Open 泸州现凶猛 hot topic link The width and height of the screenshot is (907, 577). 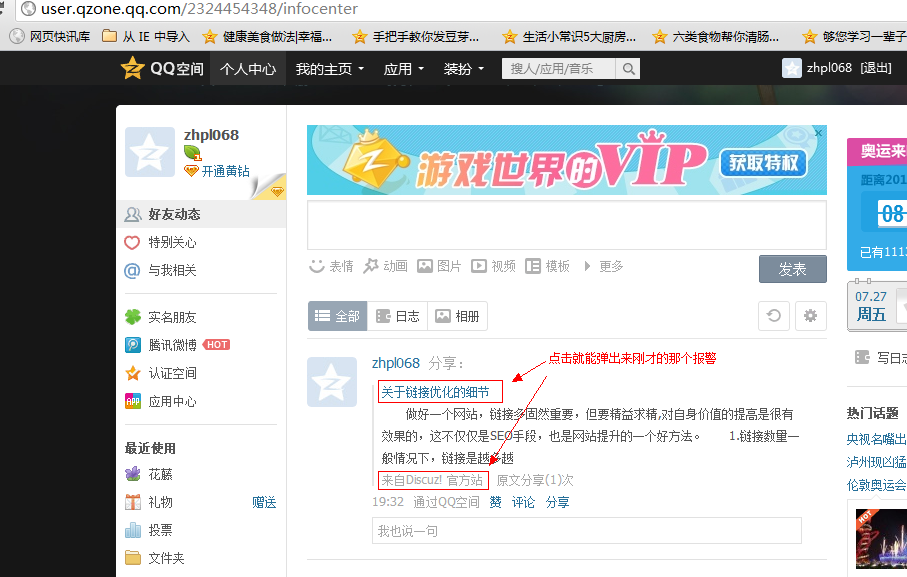pyautogui.click(x=876, y=462)
